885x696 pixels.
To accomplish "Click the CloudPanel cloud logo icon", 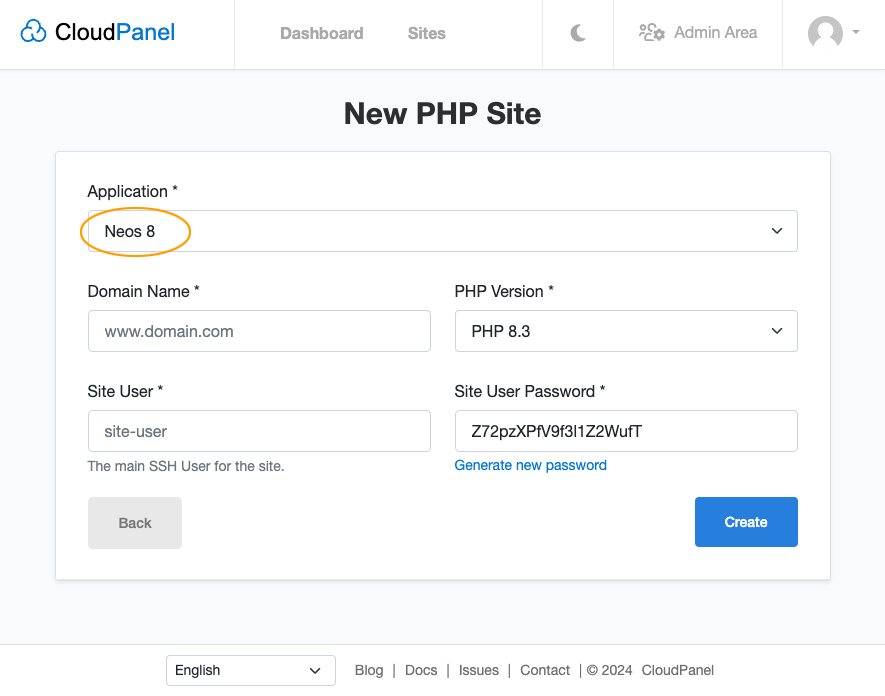I will tap(34, 32).
